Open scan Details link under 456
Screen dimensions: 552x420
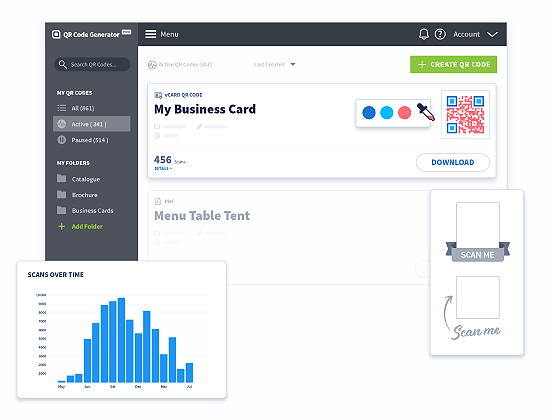[x=163, y=169]
